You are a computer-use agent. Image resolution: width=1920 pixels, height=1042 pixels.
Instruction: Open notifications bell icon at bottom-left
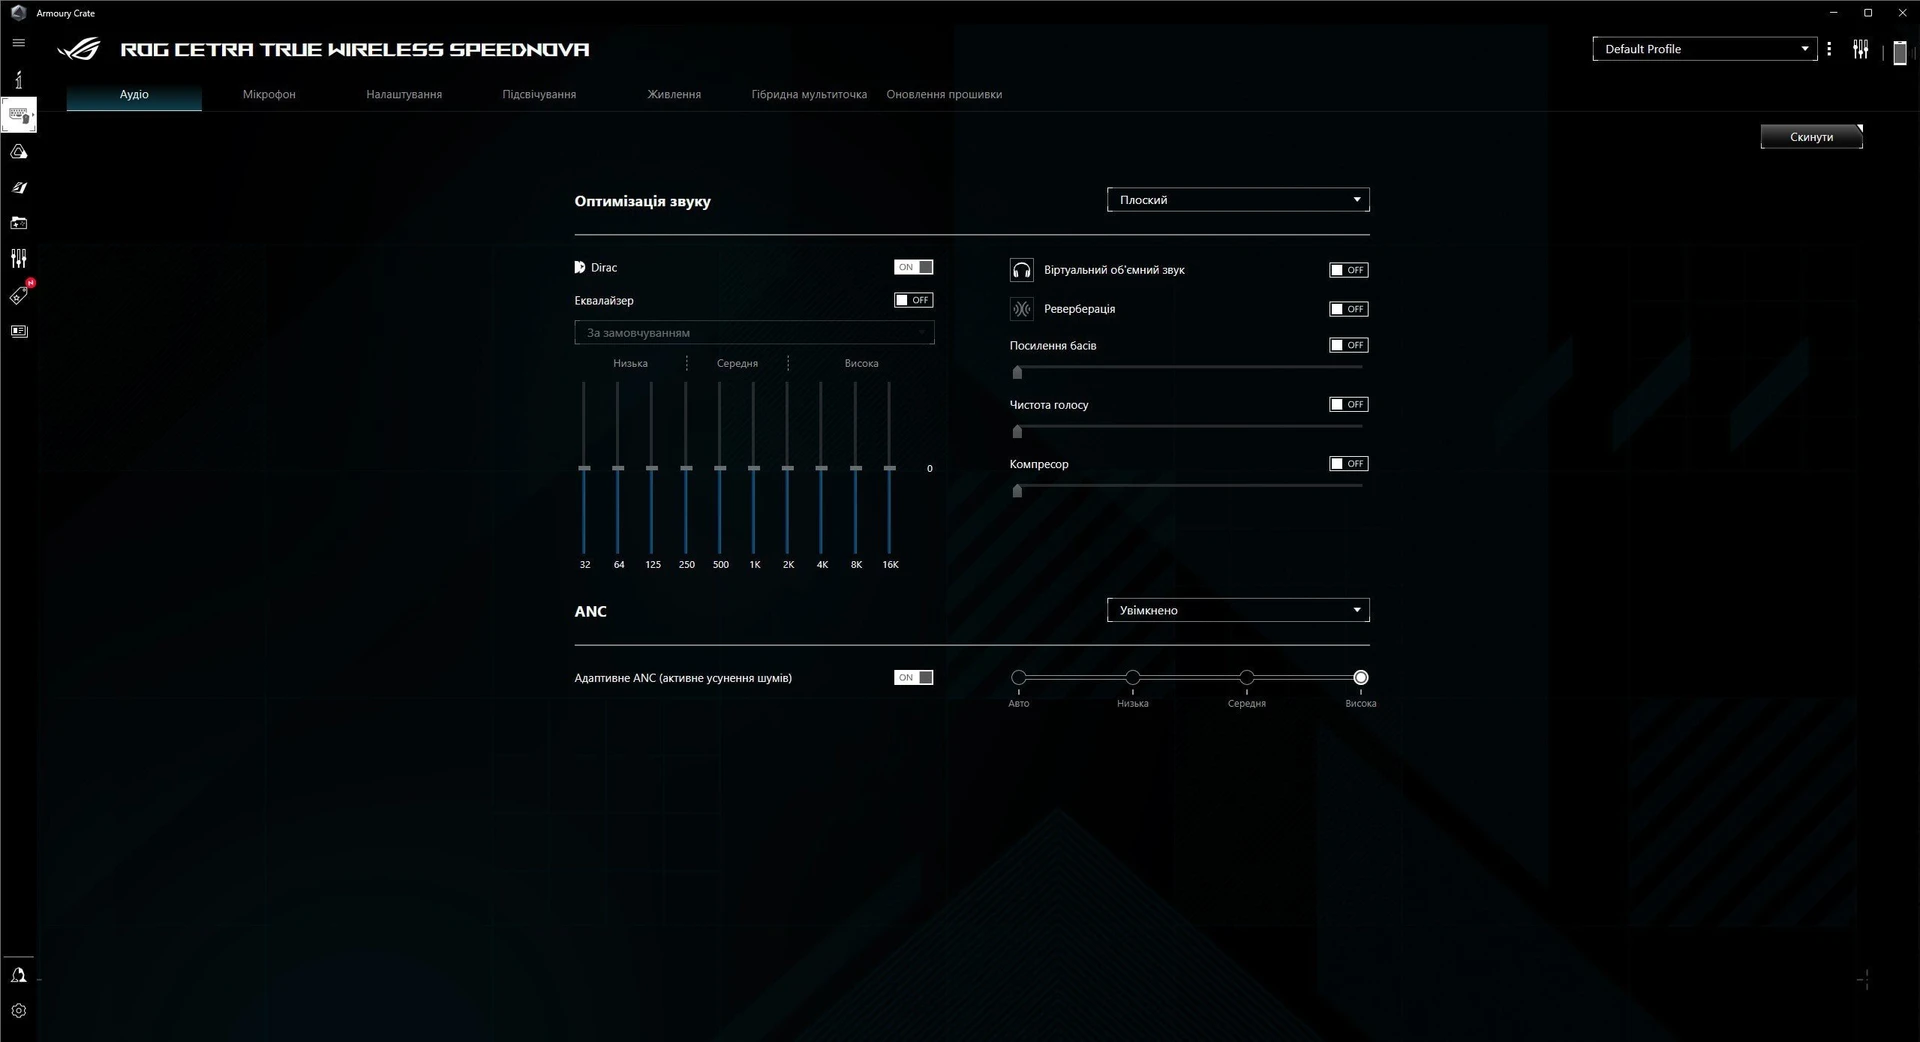[x=18, y=975]
